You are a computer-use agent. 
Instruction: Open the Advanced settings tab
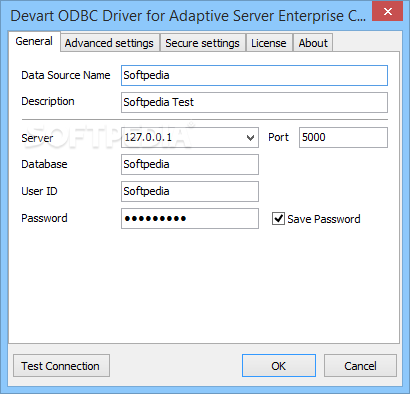tap(109, 43)
